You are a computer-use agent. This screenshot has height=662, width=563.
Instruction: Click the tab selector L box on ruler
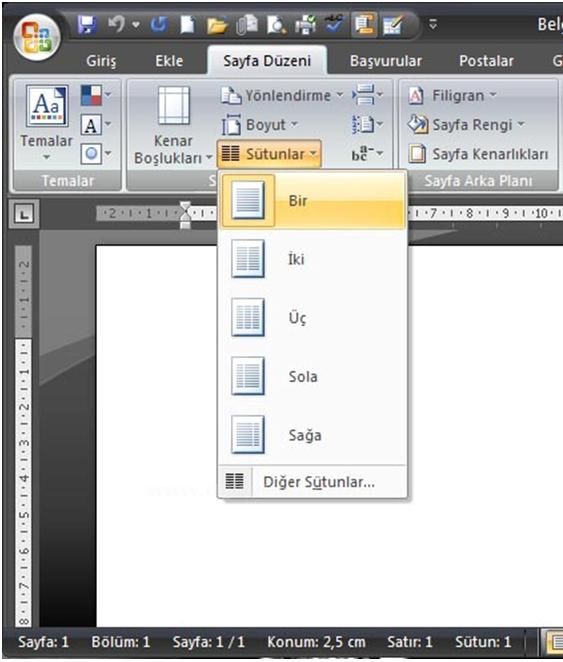click(x=24, y=214)
